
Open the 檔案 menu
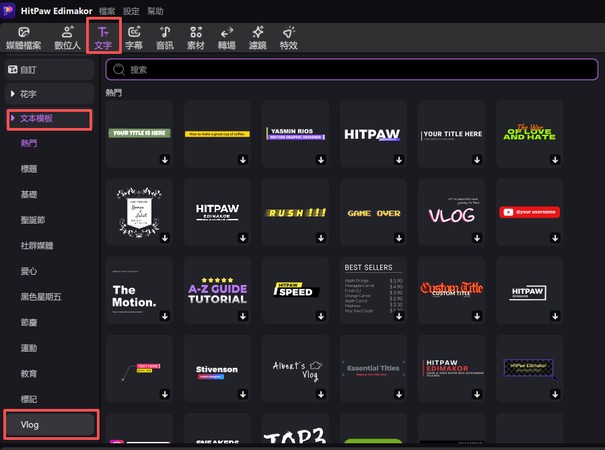[x=107, y=9]
